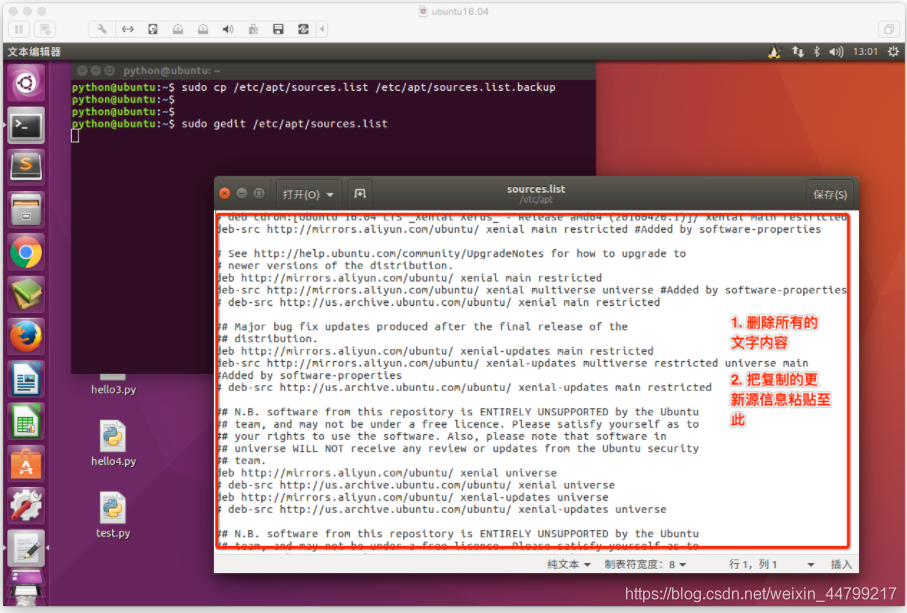Viewport: 907px width, 613px height.
Task: Click the 文本编辑器 app menu title
Action: (x=34, y=52)
